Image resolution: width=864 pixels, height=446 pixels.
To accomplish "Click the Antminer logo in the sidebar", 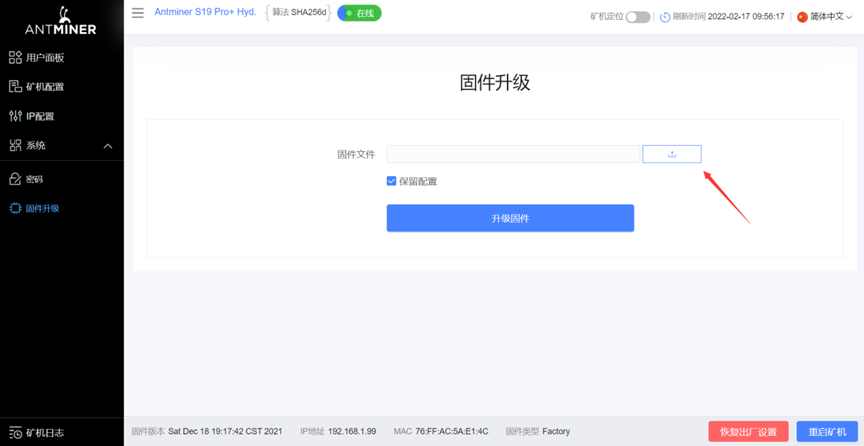I will 61,22.
